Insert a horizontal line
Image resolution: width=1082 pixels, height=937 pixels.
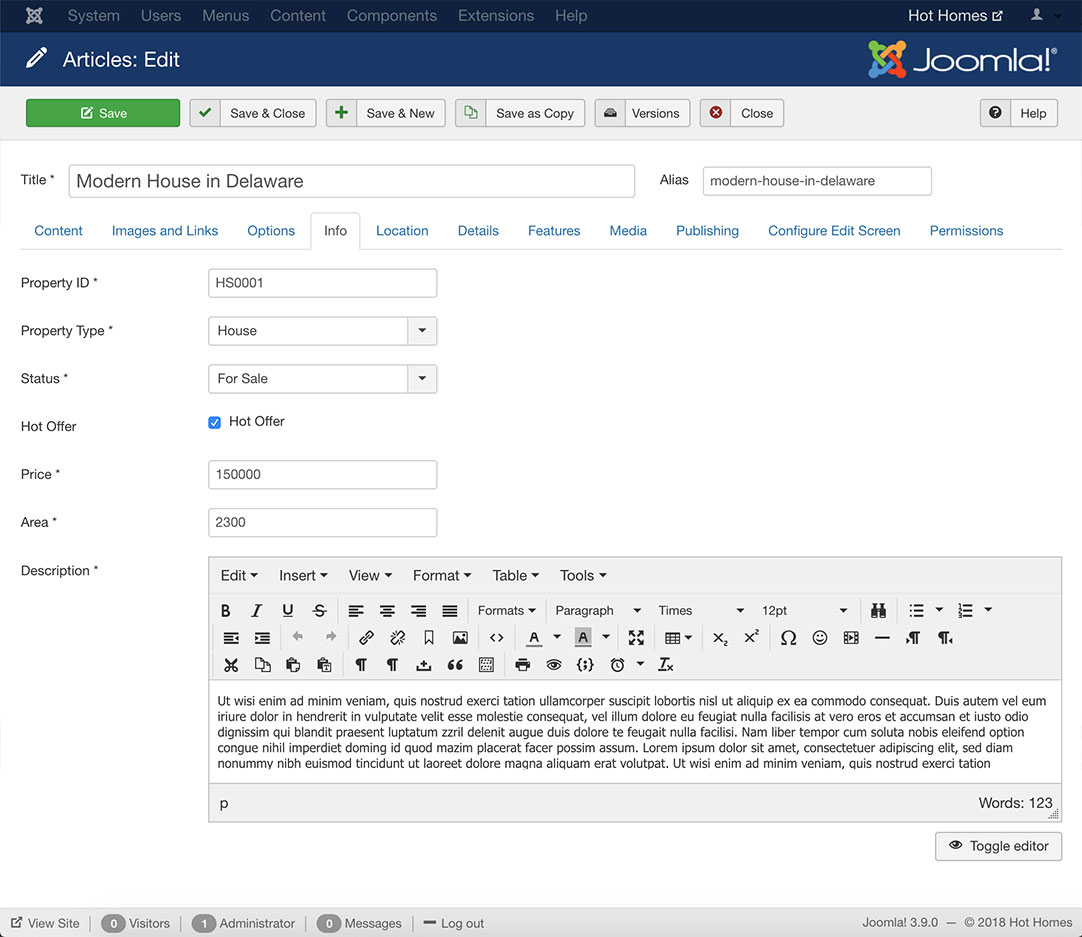(x=882, y=638)
